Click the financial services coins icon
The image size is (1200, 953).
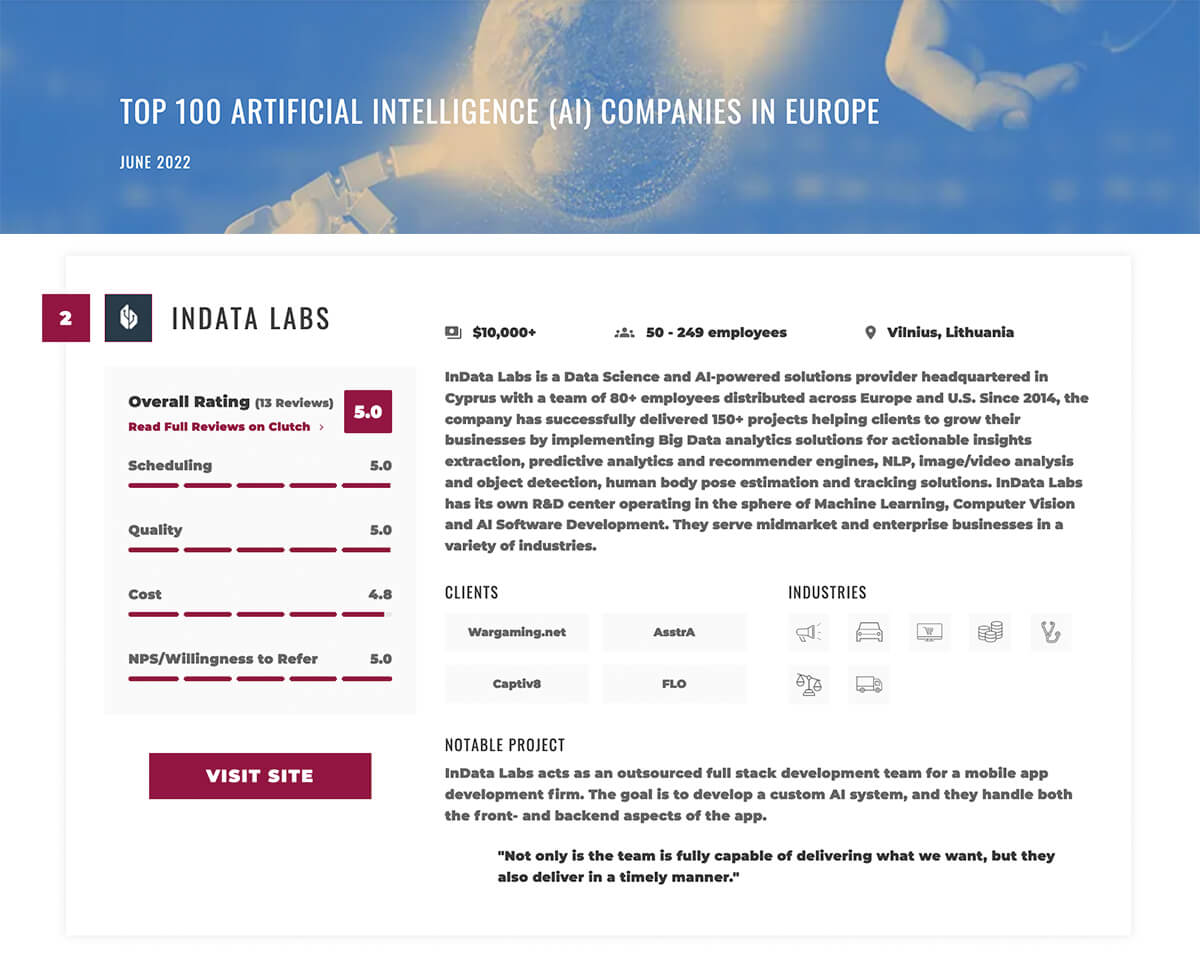pyautogui.click(x=990, y=632)
